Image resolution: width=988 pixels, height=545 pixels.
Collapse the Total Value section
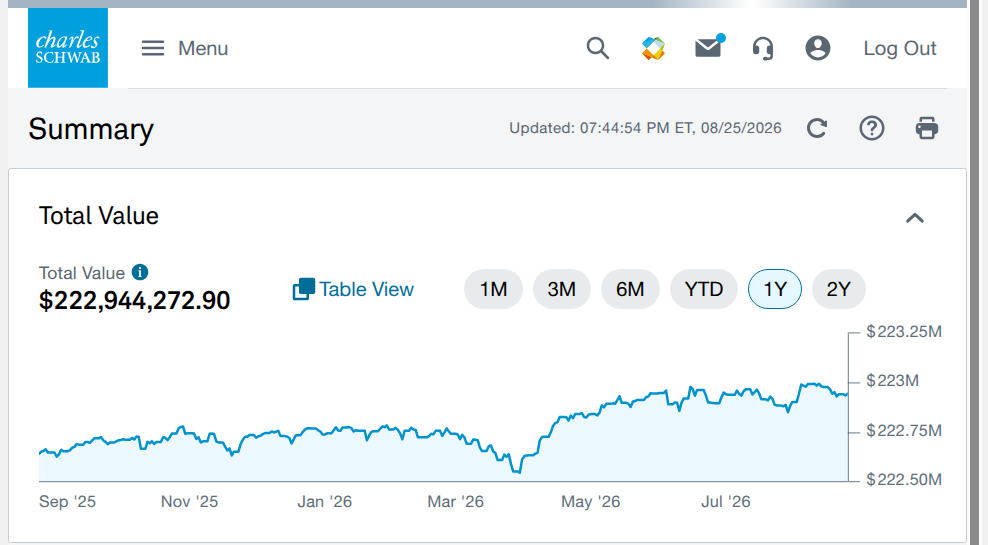pos(915,218)
